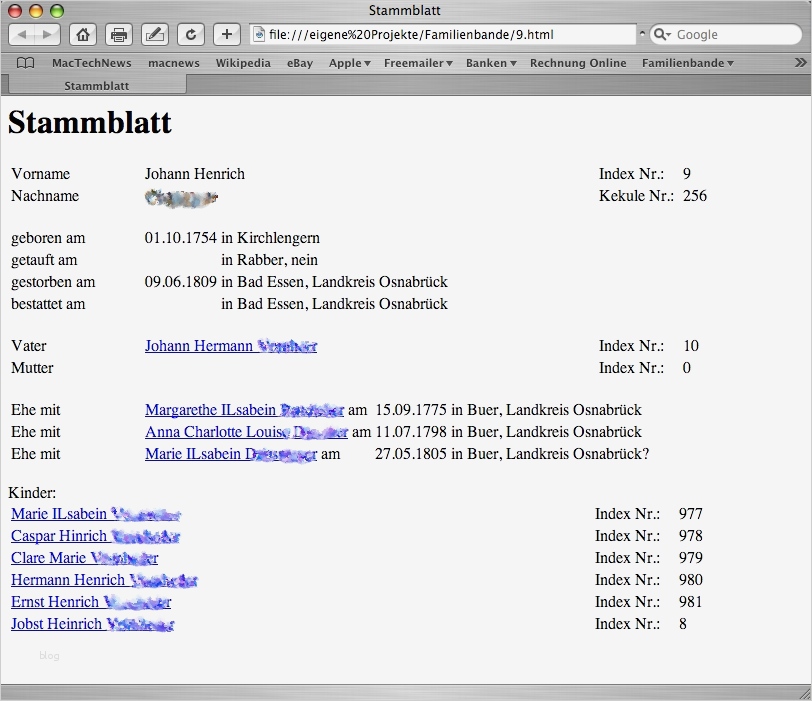Viewport: 812px width, 701px height.
Task: Open the eBay bookmark
Action: click(x=300, y=63)
